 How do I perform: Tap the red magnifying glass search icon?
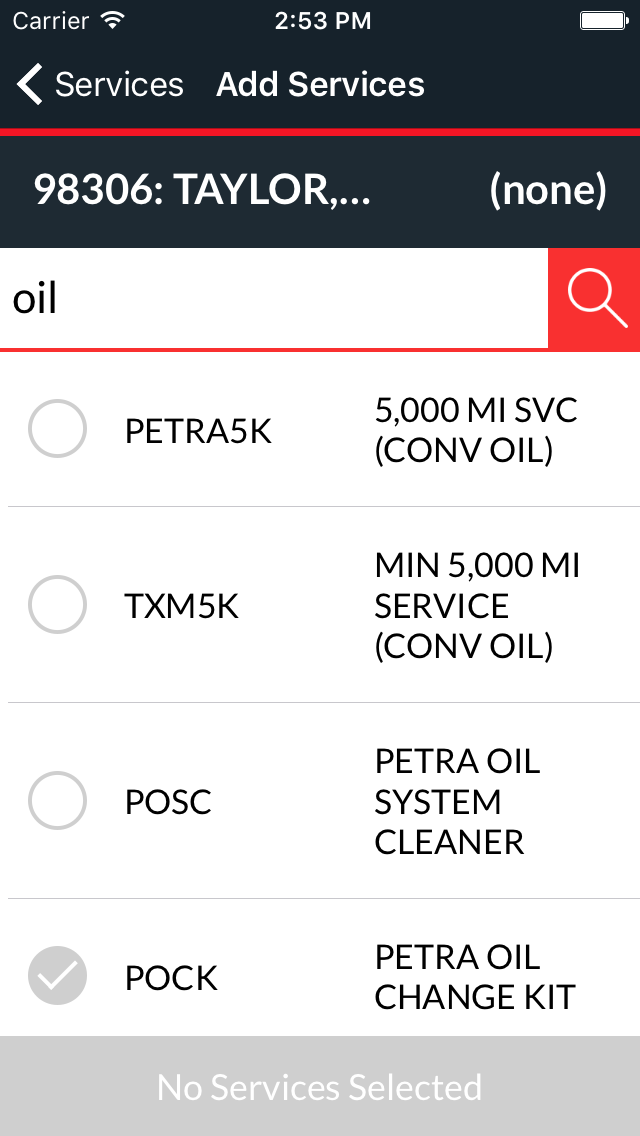click(x=595, y=299)
